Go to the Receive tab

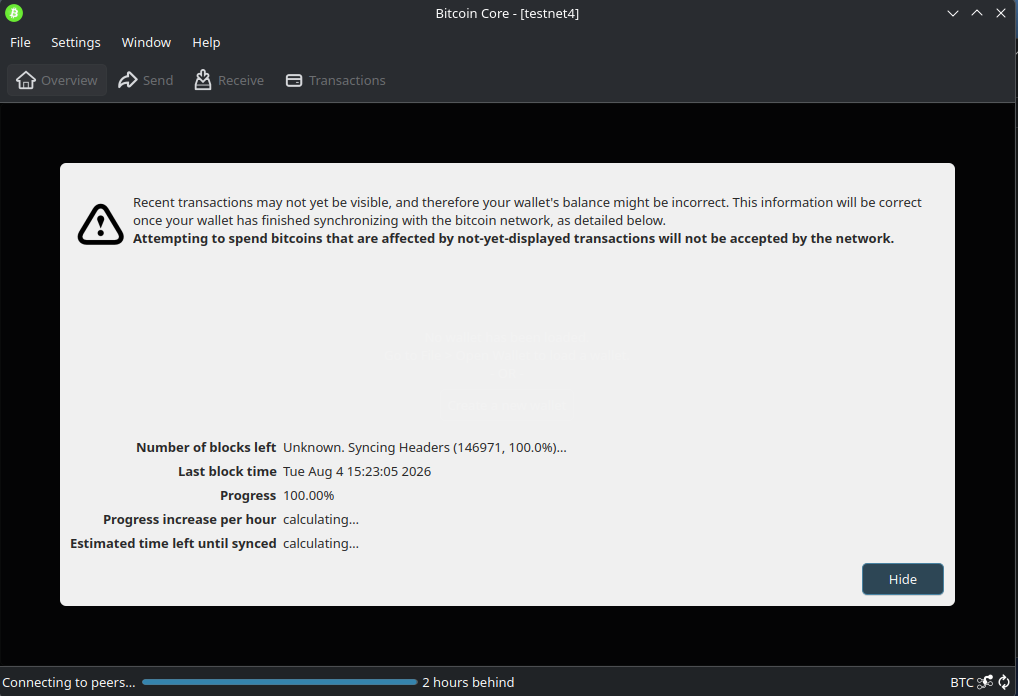(229, 80)
